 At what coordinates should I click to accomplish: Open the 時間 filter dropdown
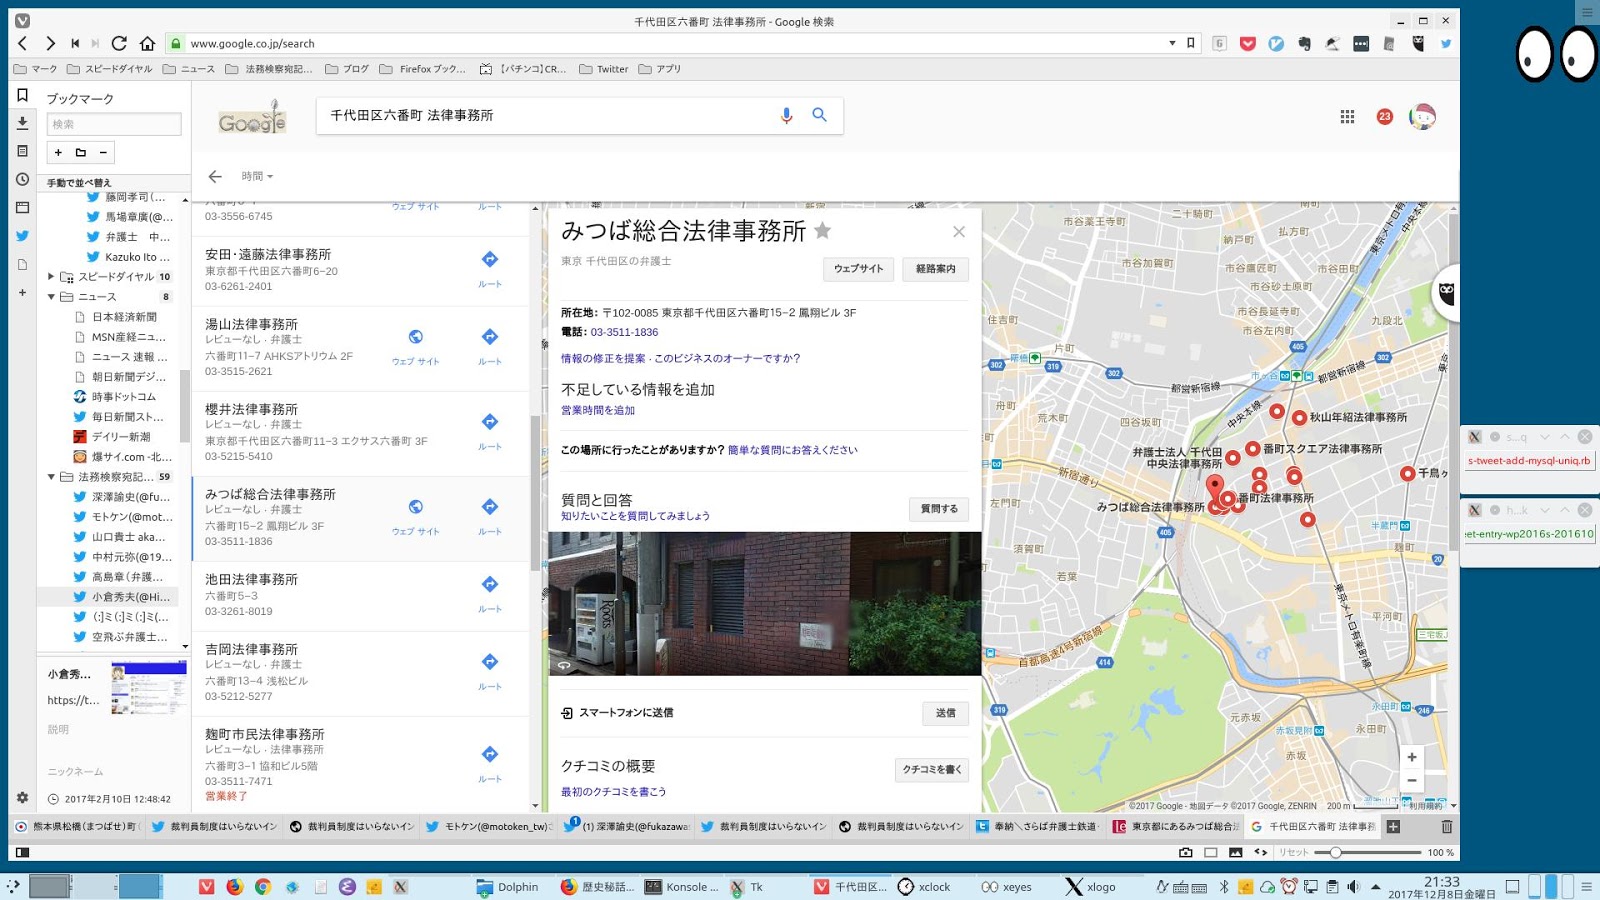[257, 176]
